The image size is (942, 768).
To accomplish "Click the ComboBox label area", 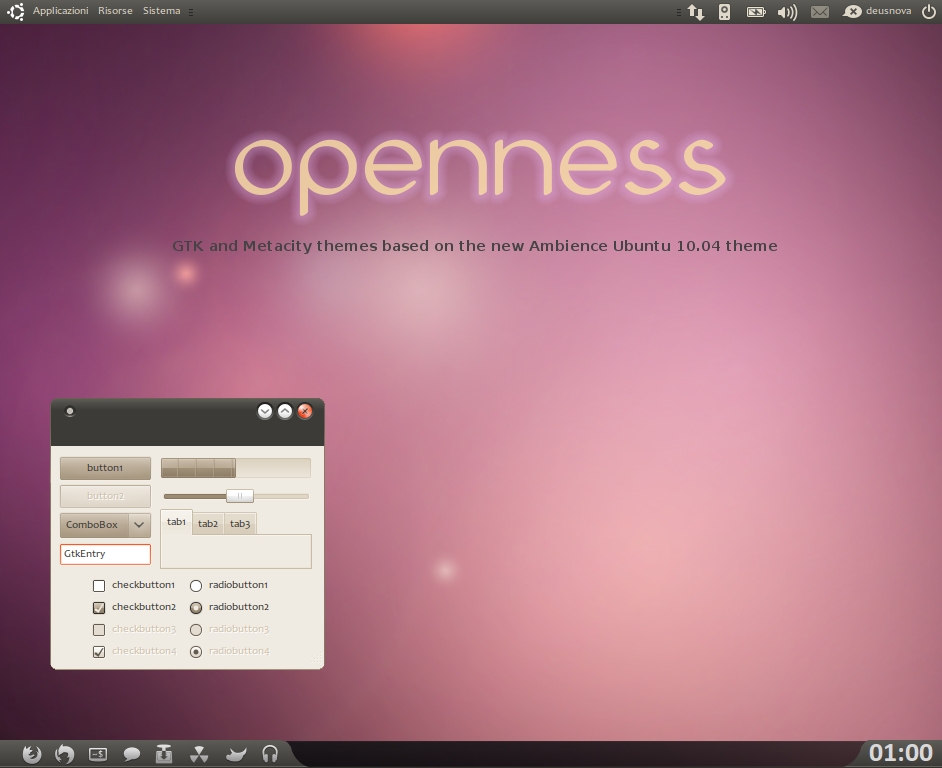I will (x=94, y=525).
